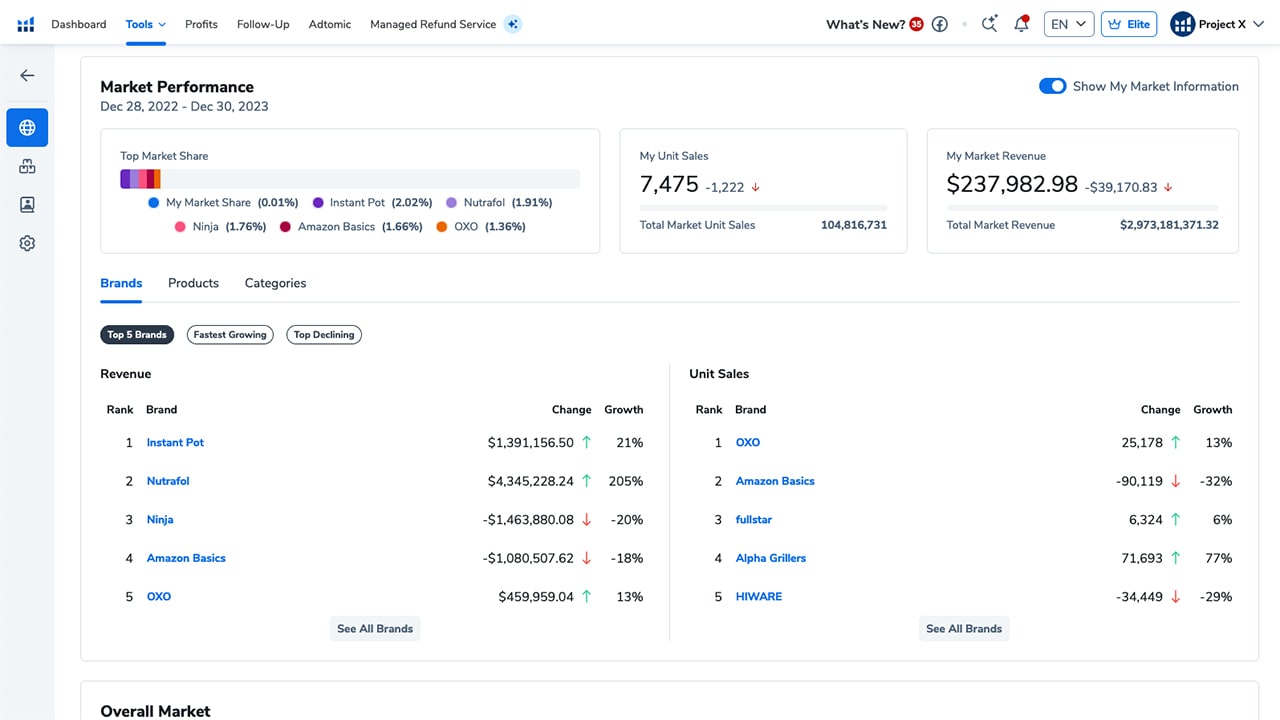Click the app logo icon
This screenshot has height=720, width=1280.
point(26,24)
